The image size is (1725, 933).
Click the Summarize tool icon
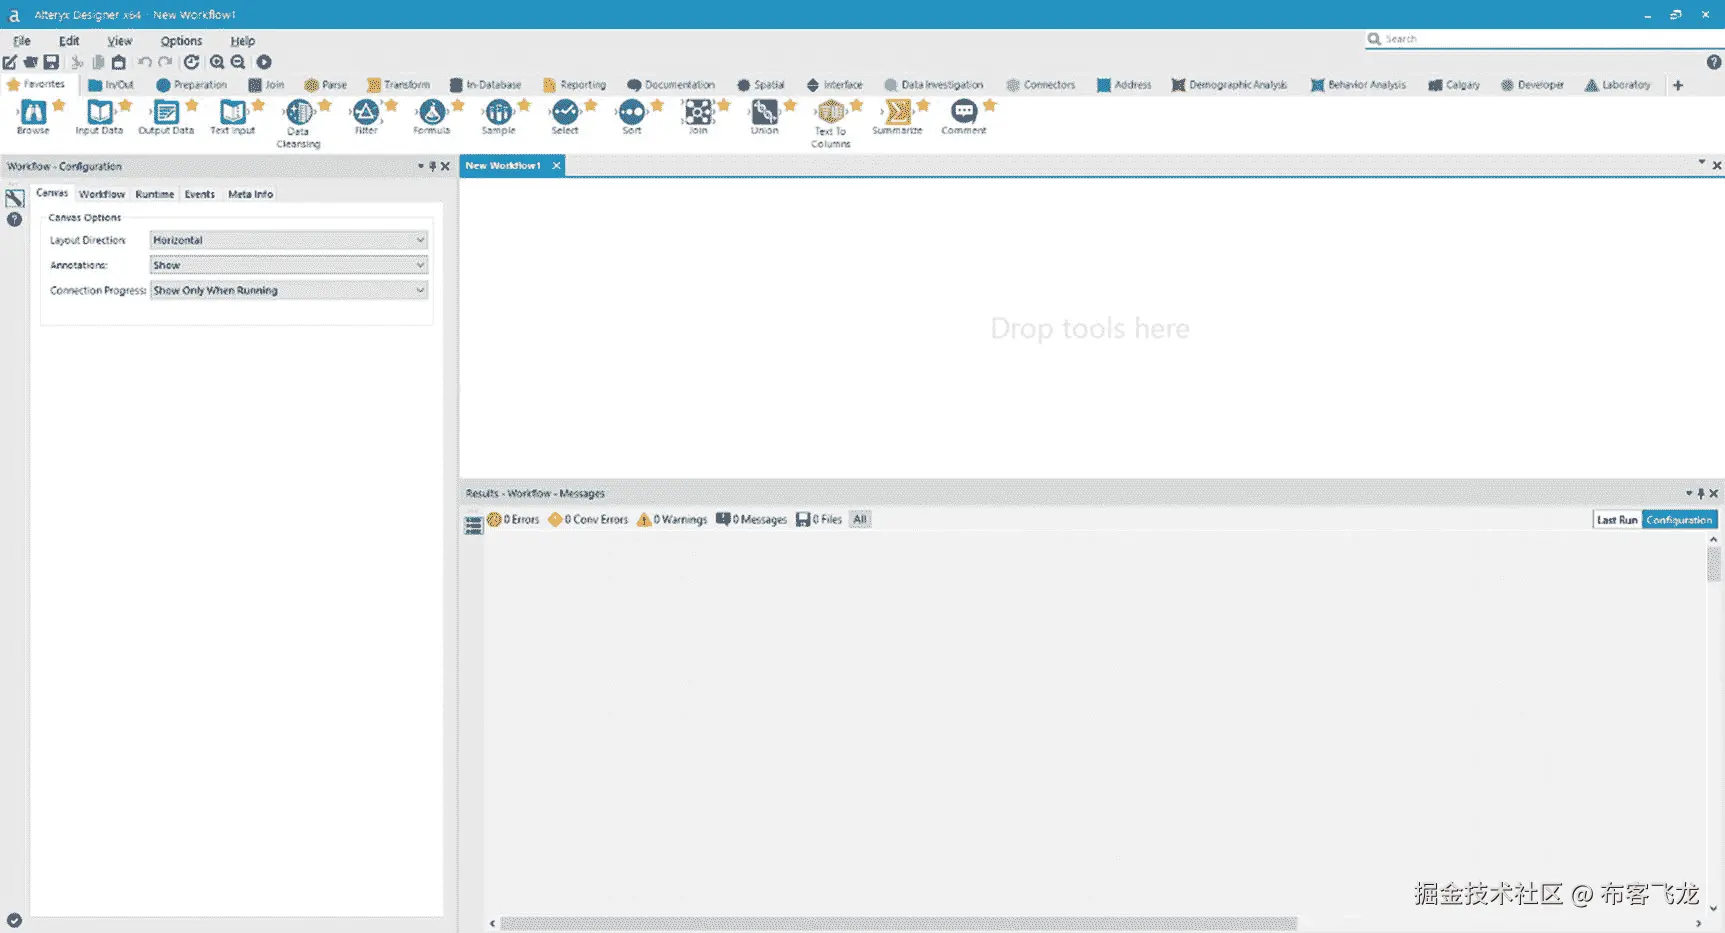897,112
